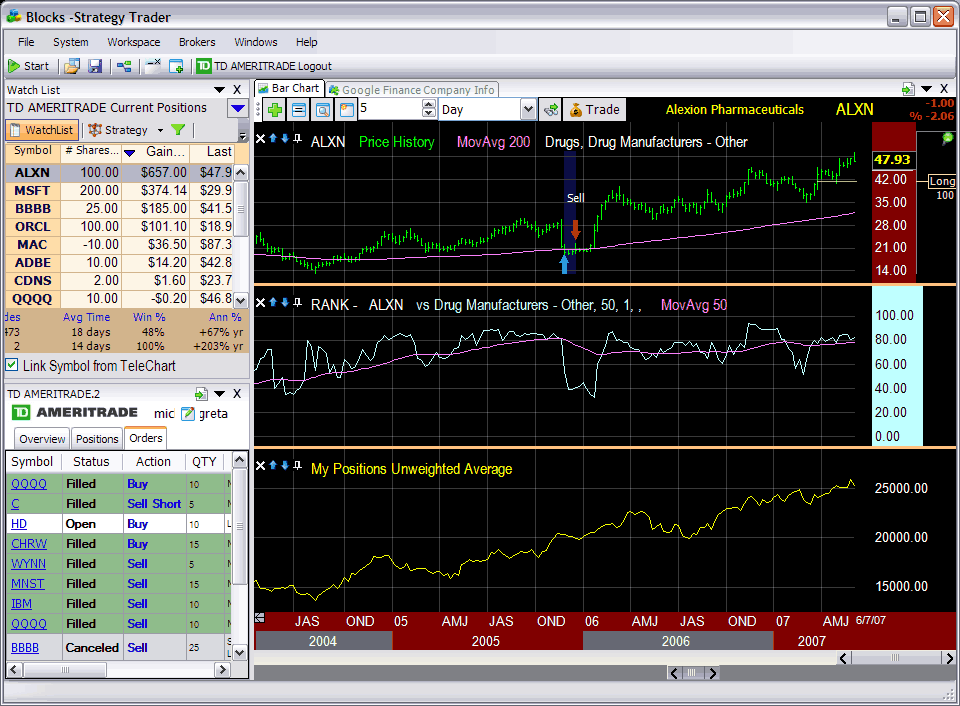Switch to the Overview tab
The image size is (960, 706).
pos(42,438)
